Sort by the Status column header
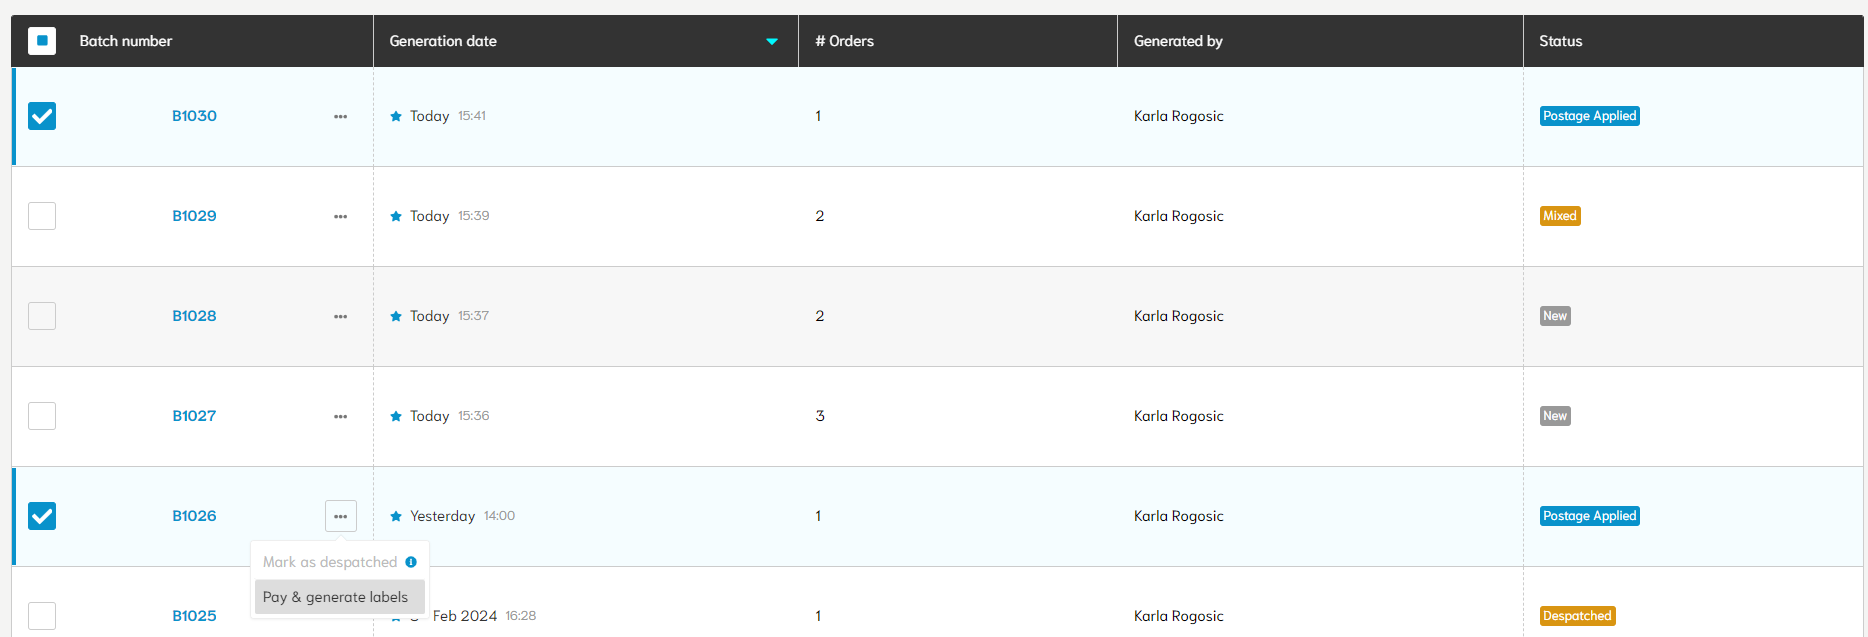 click(x=1560, y=41)
